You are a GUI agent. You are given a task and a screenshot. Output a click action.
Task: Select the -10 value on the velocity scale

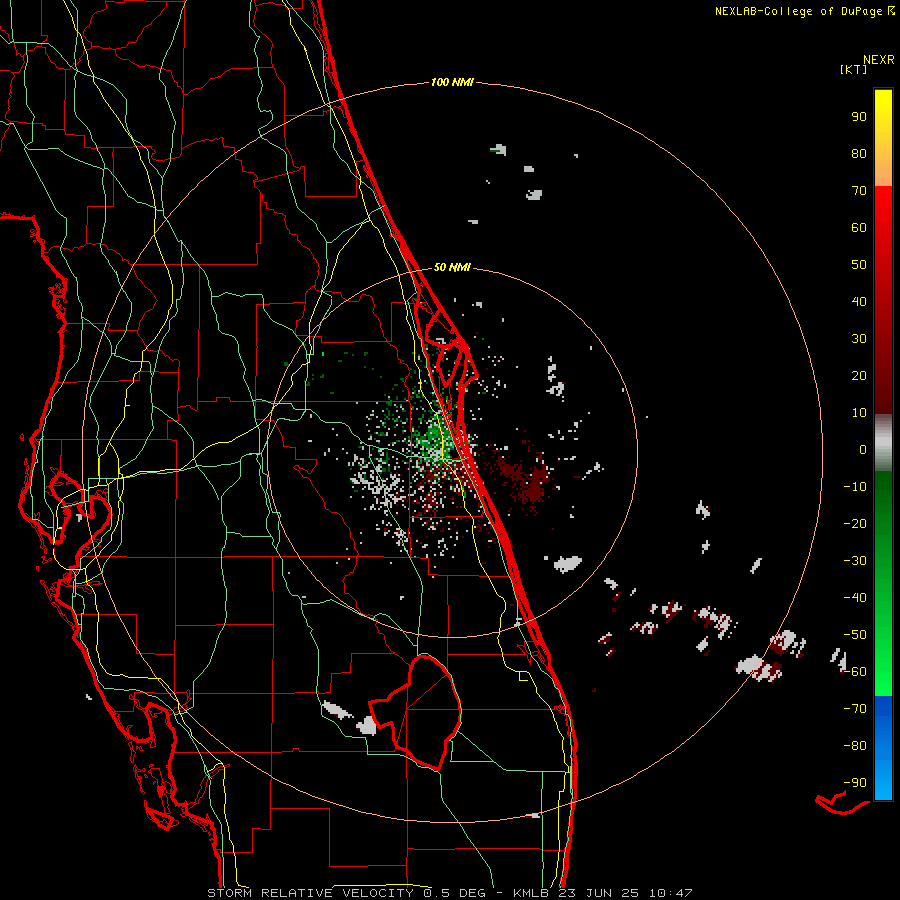pyautogui.click(x=855, y=486)
